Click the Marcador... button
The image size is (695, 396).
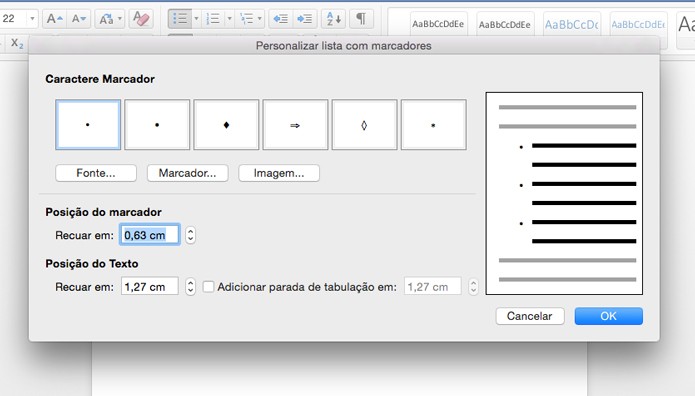pyautogui.click(x=187, y=173)
